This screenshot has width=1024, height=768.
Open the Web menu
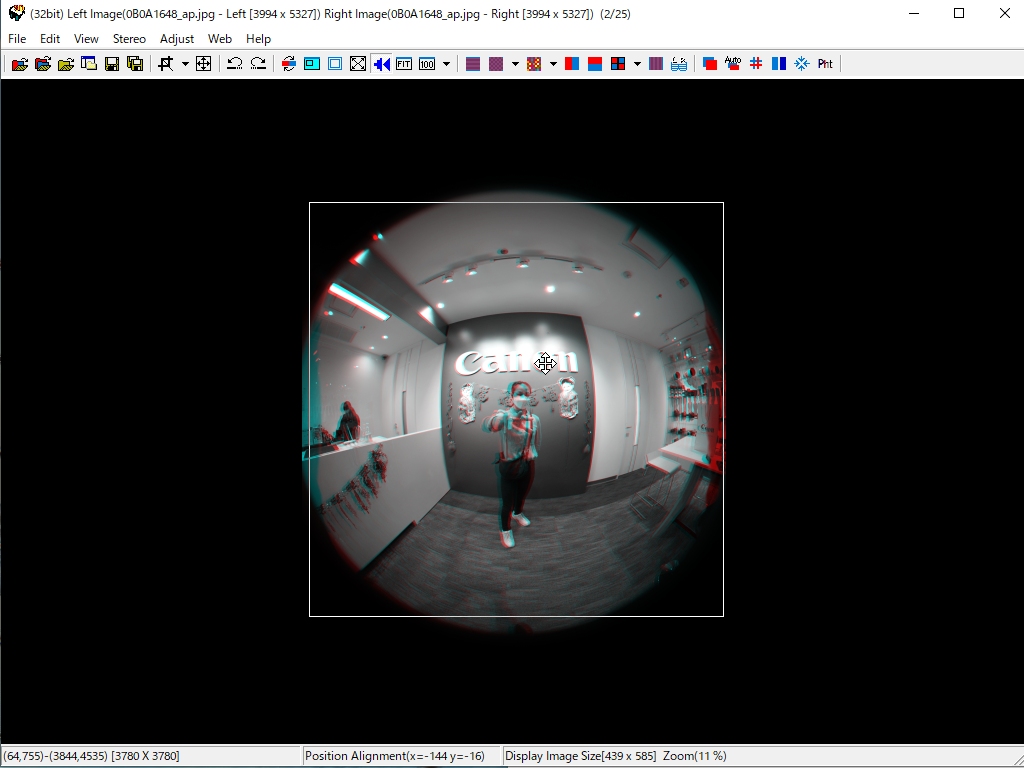220,39
